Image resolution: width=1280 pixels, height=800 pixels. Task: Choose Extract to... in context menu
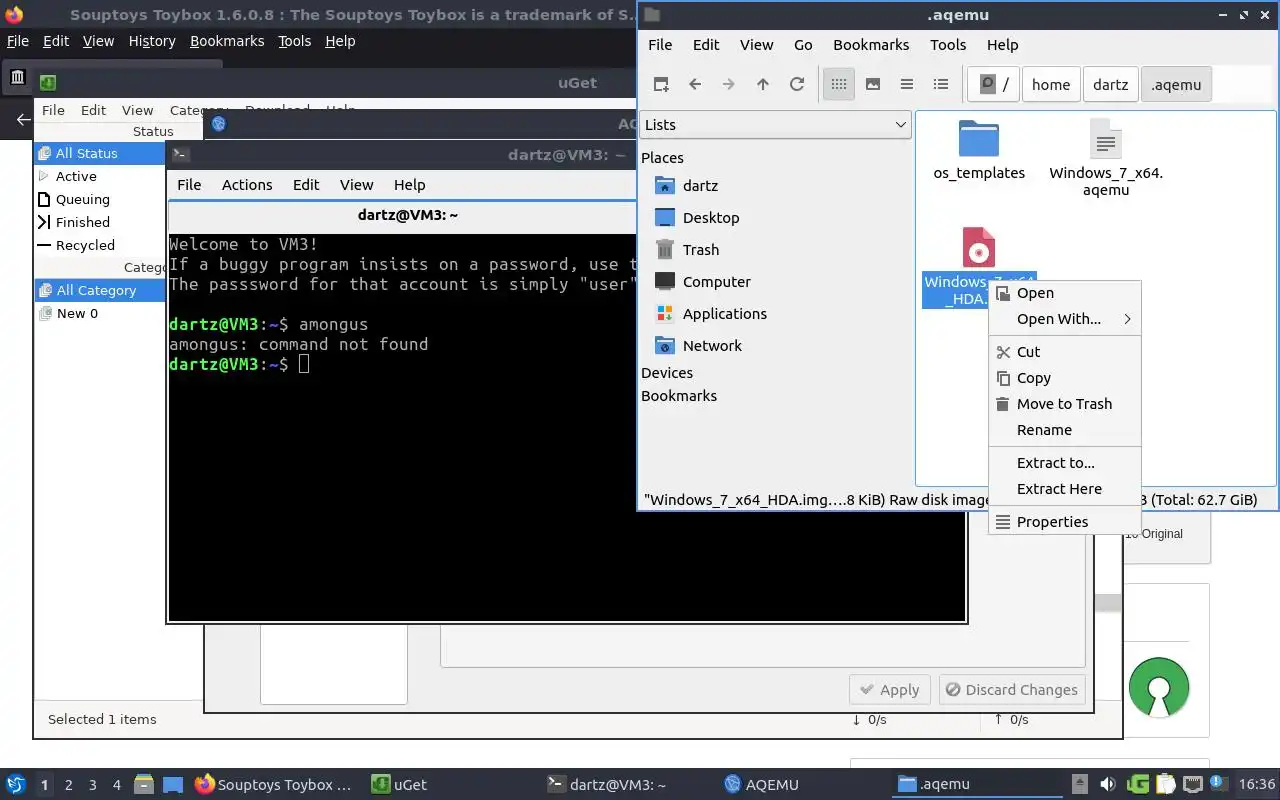[1065, 463]
